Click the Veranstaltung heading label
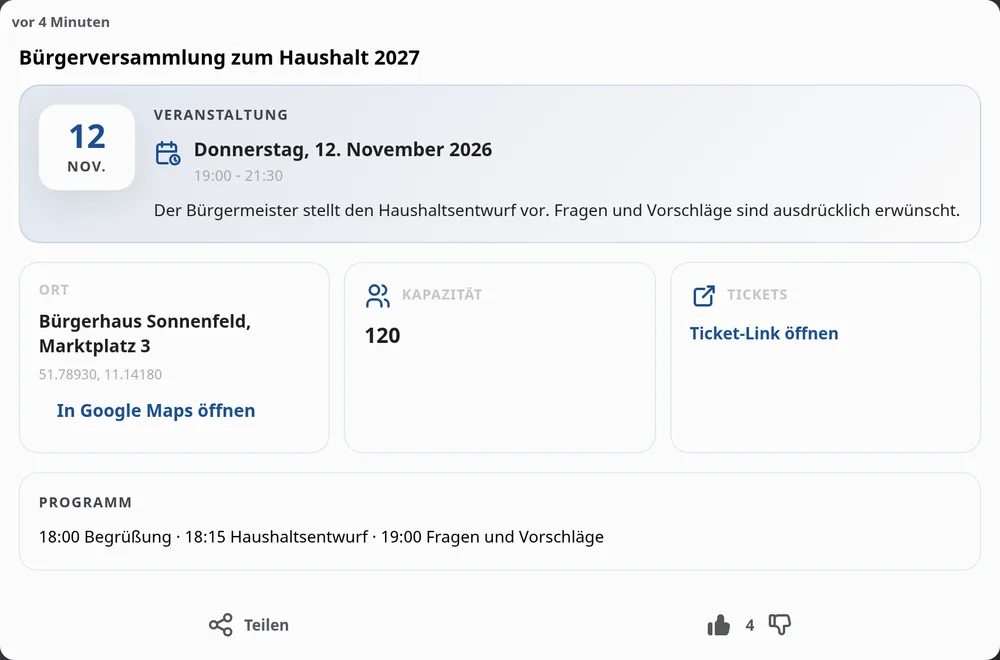Image resolution: width=1000 pixels, height=660 pixels. click(221, 115)
